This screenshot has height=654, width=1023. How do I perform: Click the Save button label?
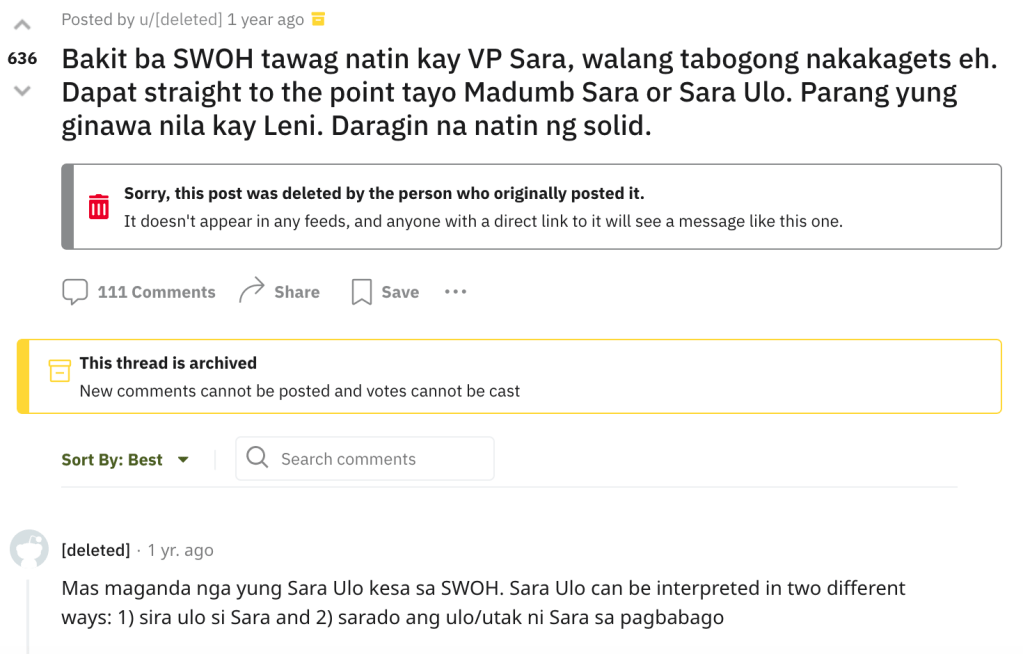coord(400,292)
